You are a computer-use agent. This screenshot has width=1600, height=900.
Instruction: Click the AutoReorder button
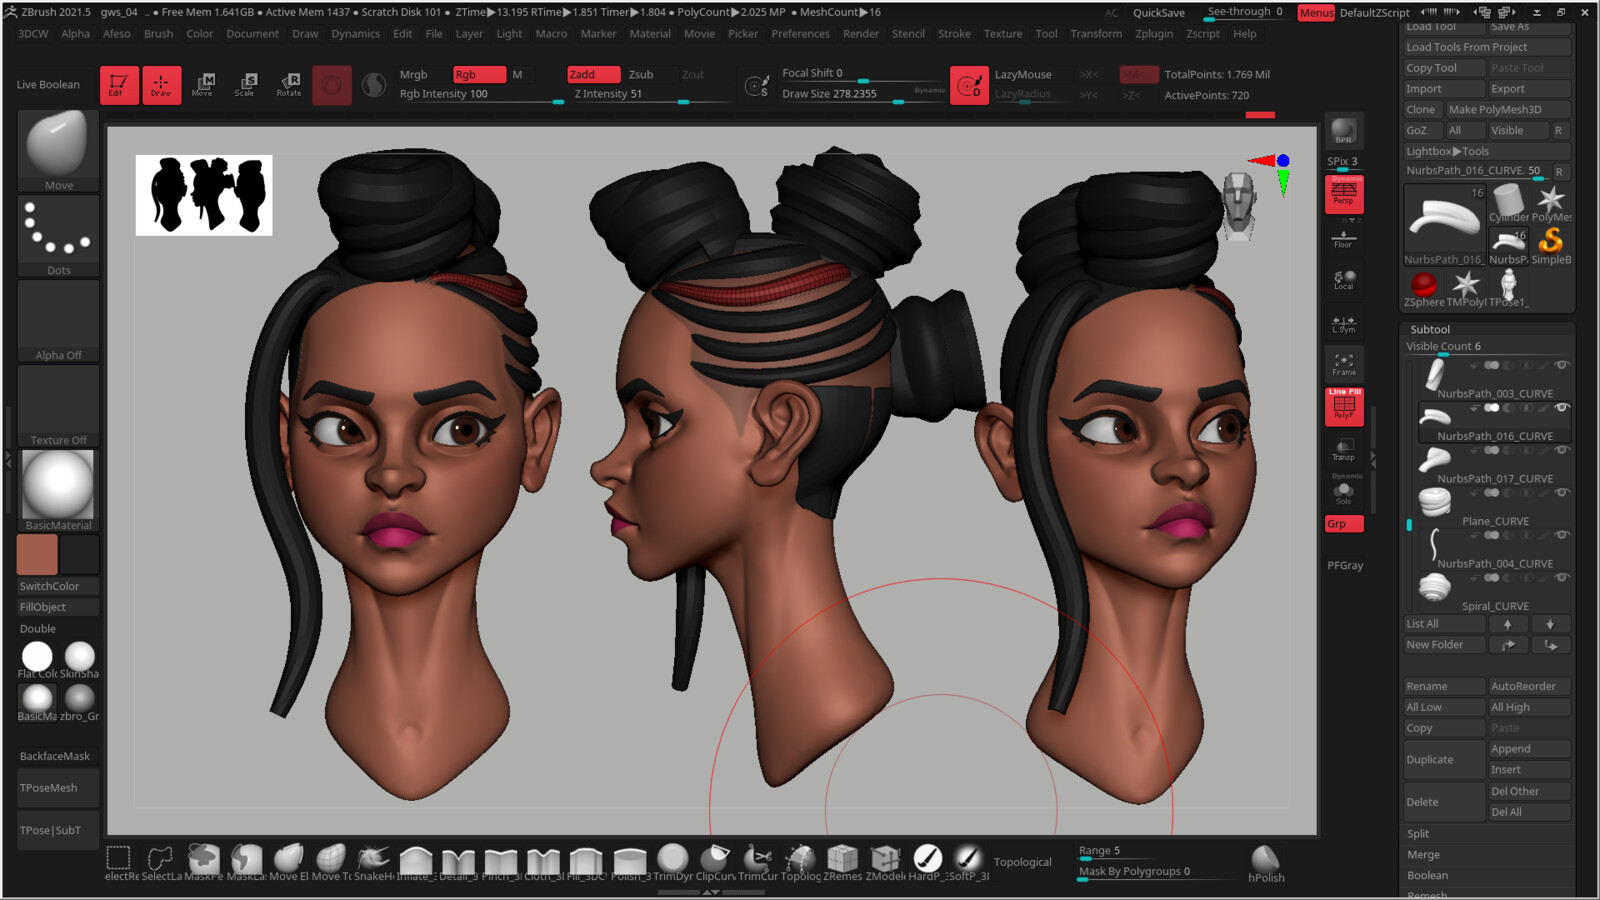(x=1529, y=687)
